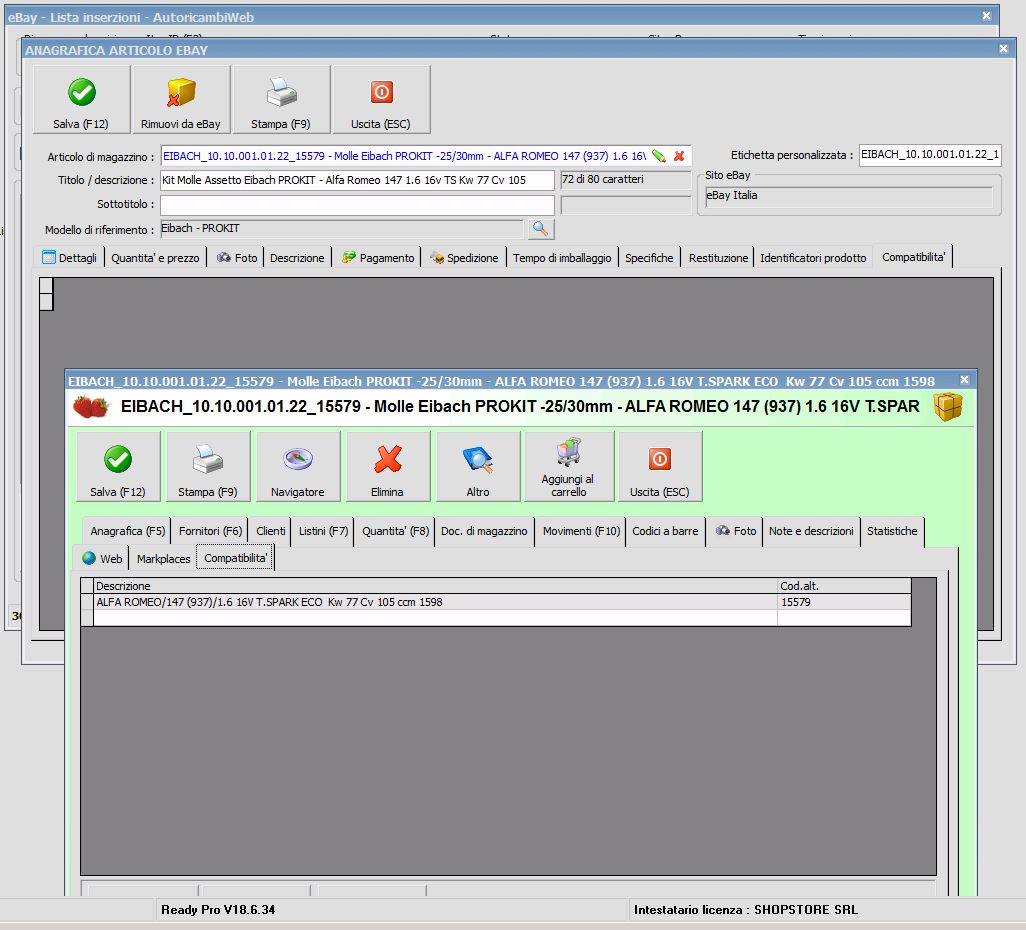Click the Articolo di magazzino field
This screenshot has height=930, width=1026.
pos(404,156)
